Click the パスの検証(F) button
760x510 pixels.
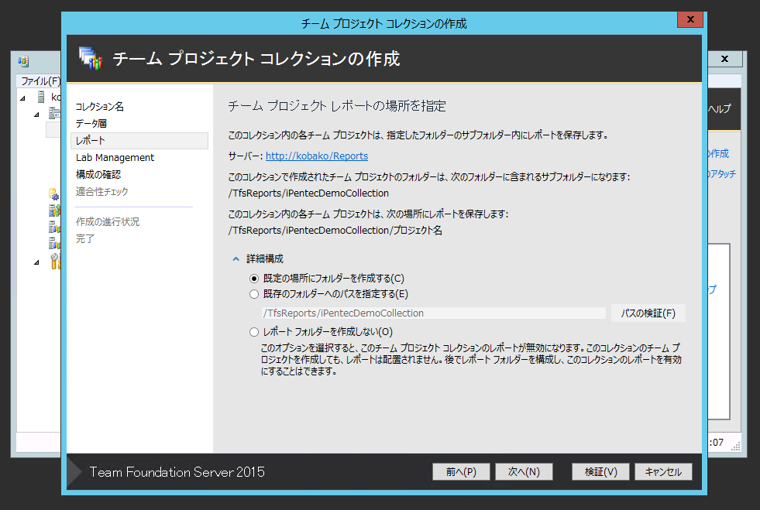tap(648, 313)
